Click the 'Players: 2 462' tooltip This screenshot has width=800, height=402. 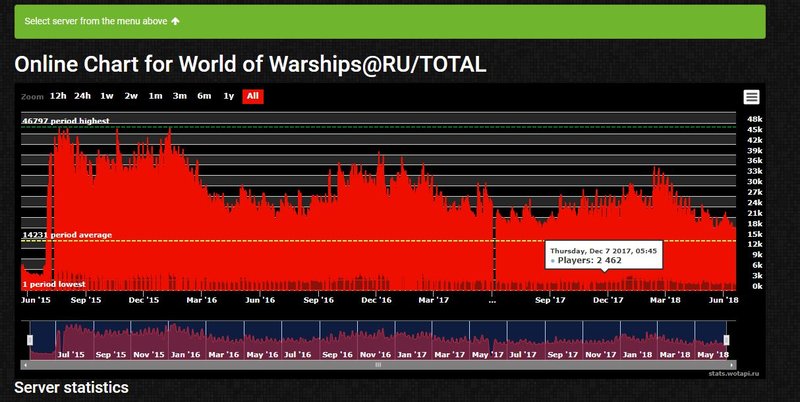pyautogui.click(x=604, y=255)
